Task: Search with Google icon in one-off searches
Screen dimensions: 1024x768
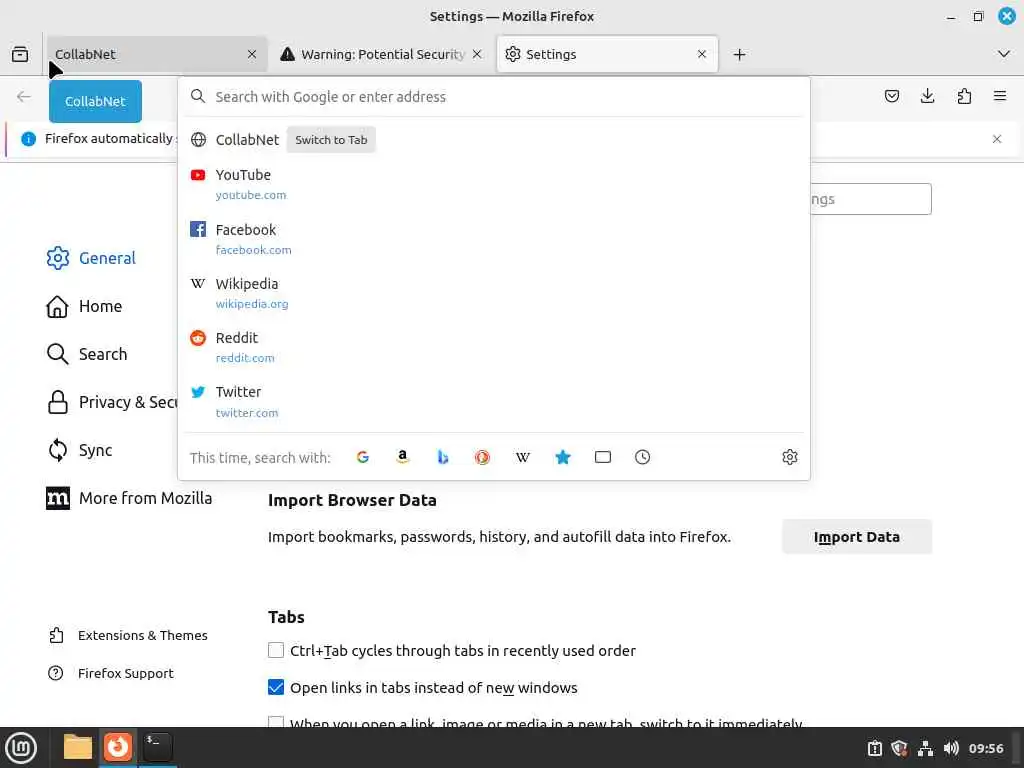Action: click(x=363, y=457)
